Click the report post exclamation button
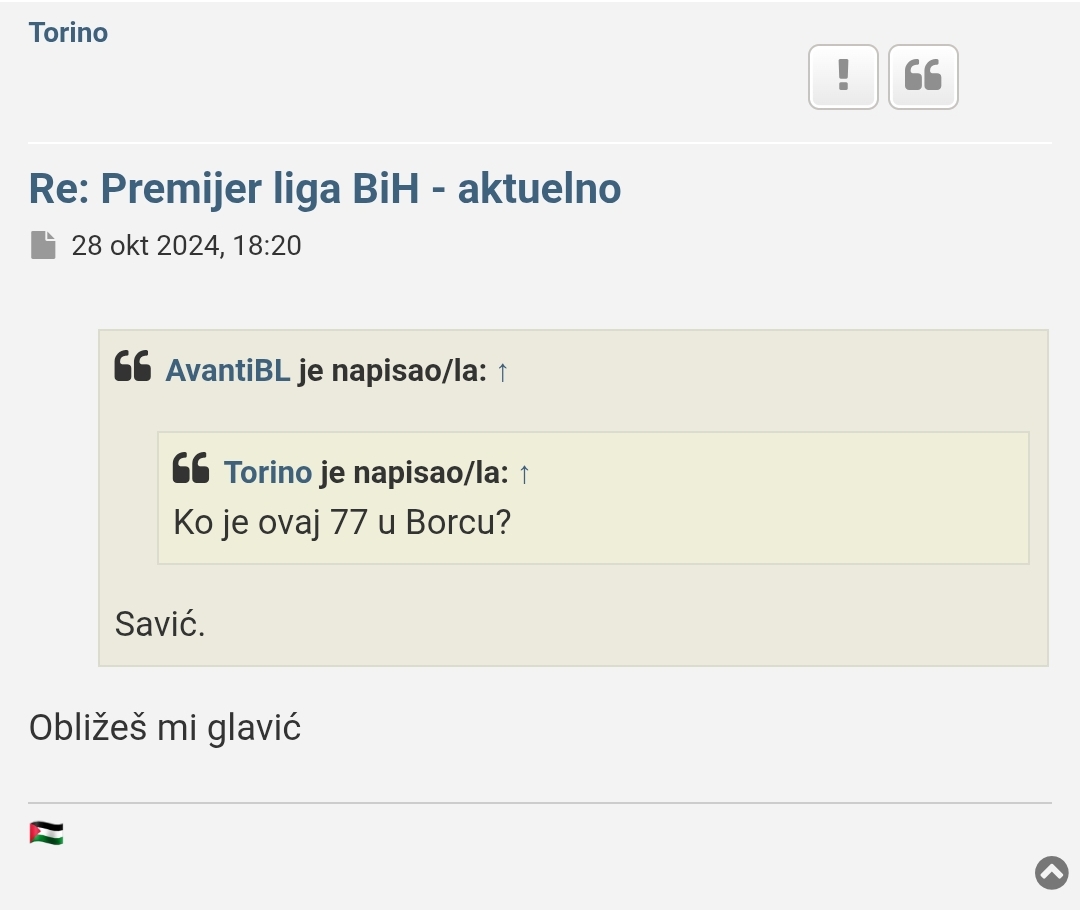1080x913 pixels. pyautogui.click(x=843, y=76)
